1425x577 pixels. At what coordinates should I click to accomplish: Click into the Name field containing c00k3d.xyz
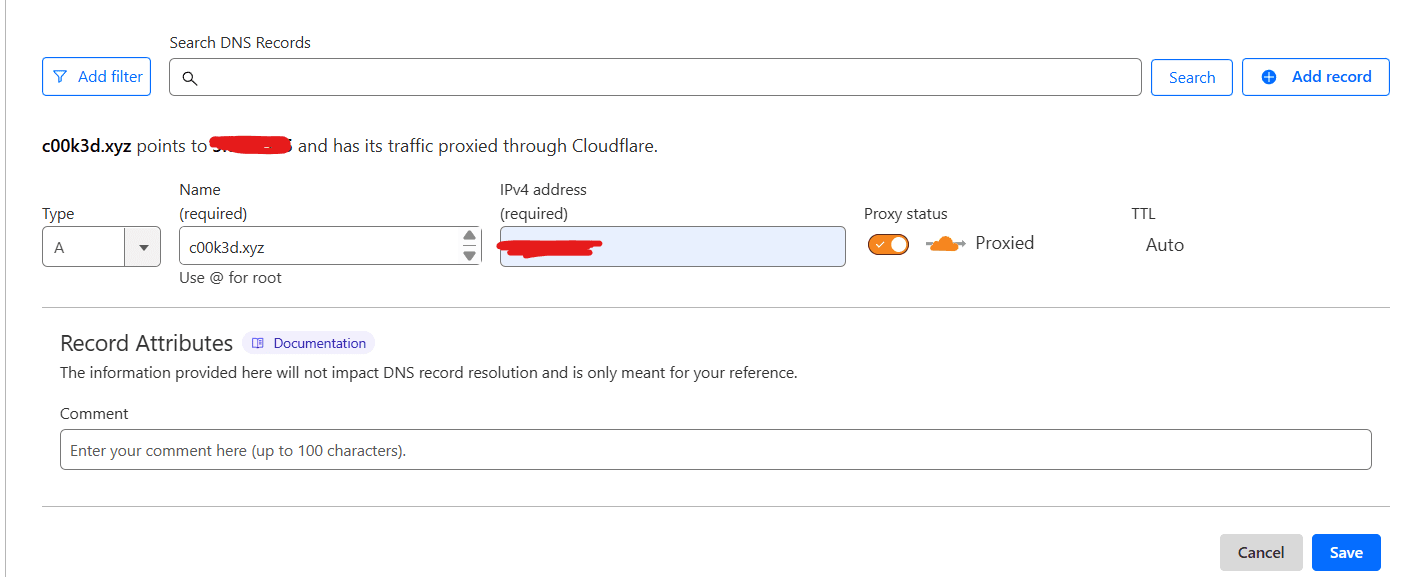(315, 247)
